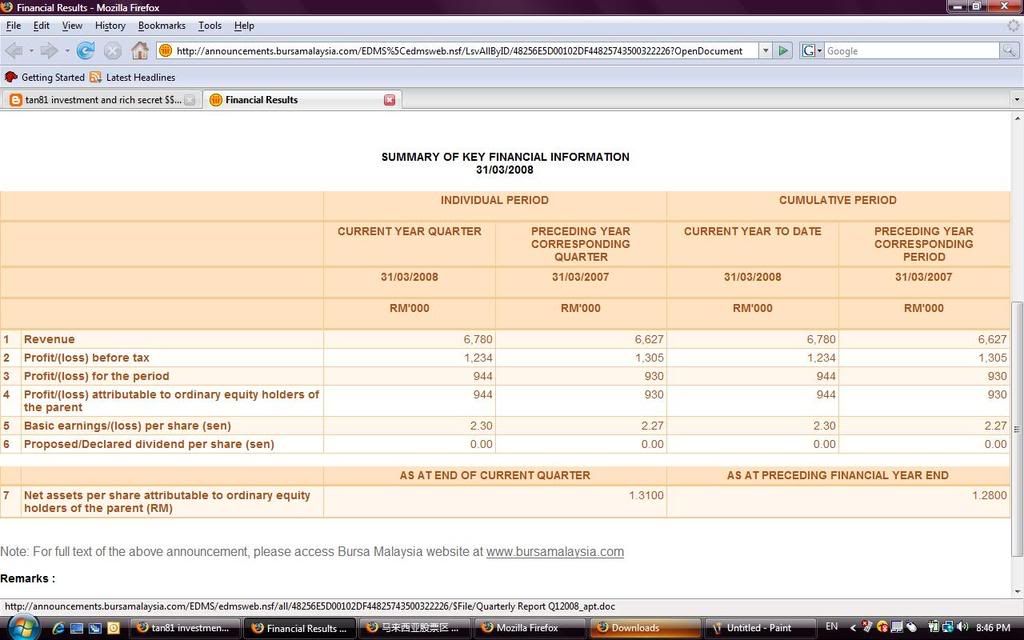Image resolution: width=1024 pixels, height=640 pixels.
Task: Open the Google search engine selector dropdown
Action: 811,50
